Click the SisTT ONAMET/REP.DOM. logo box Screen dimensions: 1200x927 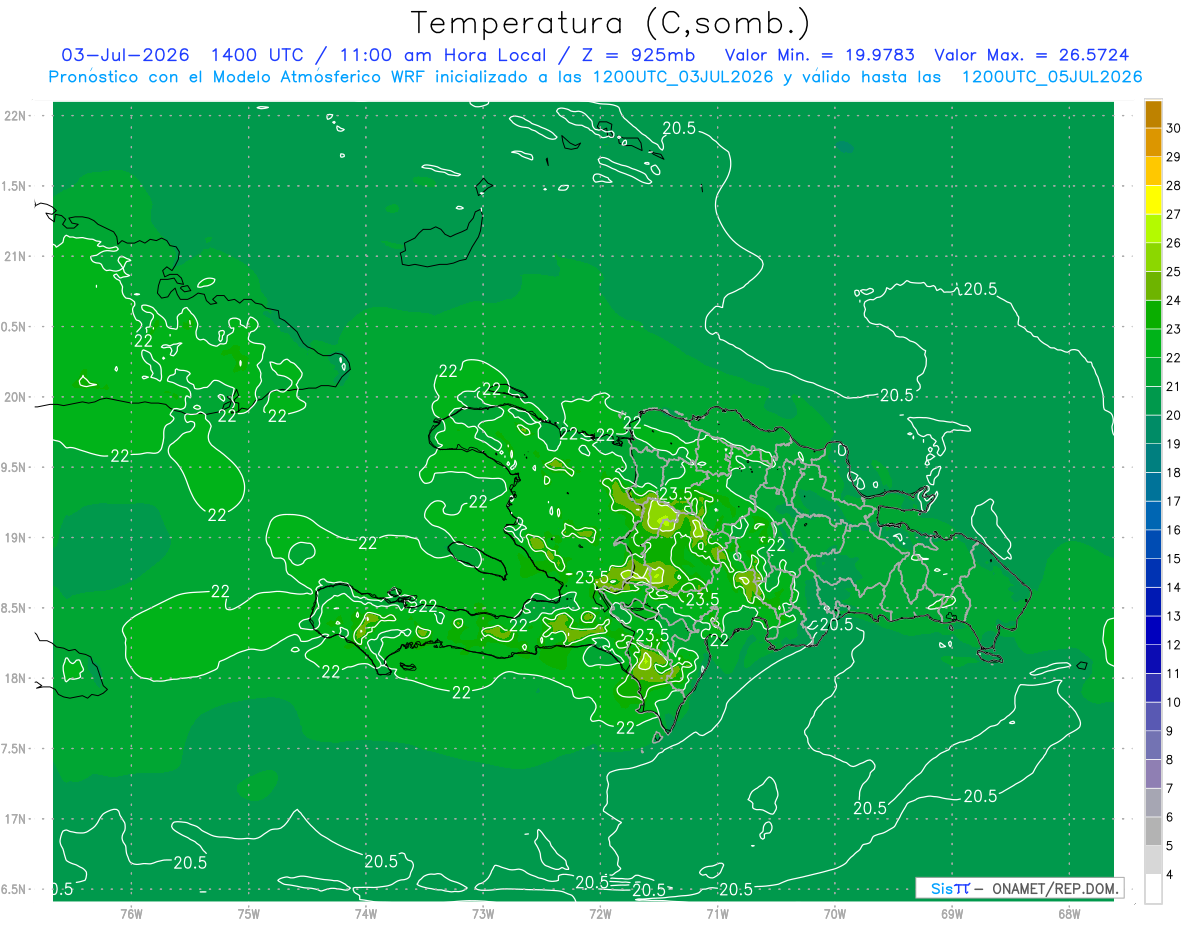1019,888
